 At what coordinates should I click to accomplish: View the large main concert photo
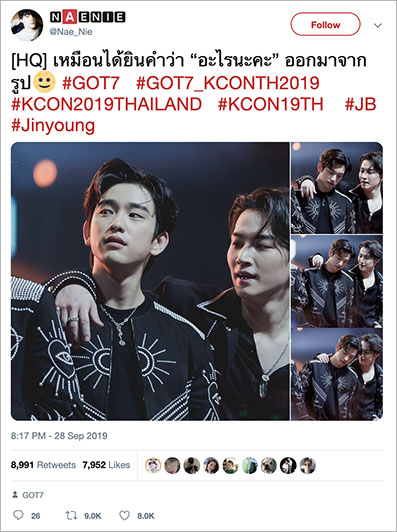click(x=150, y=281)
